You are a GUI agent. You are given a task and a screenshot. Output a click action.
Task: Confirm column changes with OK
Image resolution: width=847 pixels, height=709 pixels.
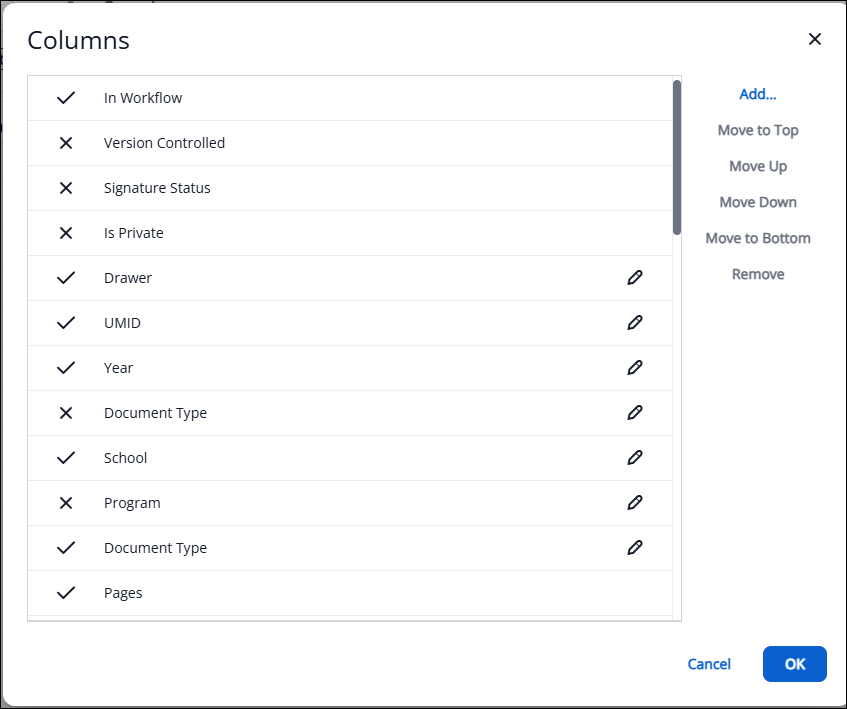(x=795, y=664)
